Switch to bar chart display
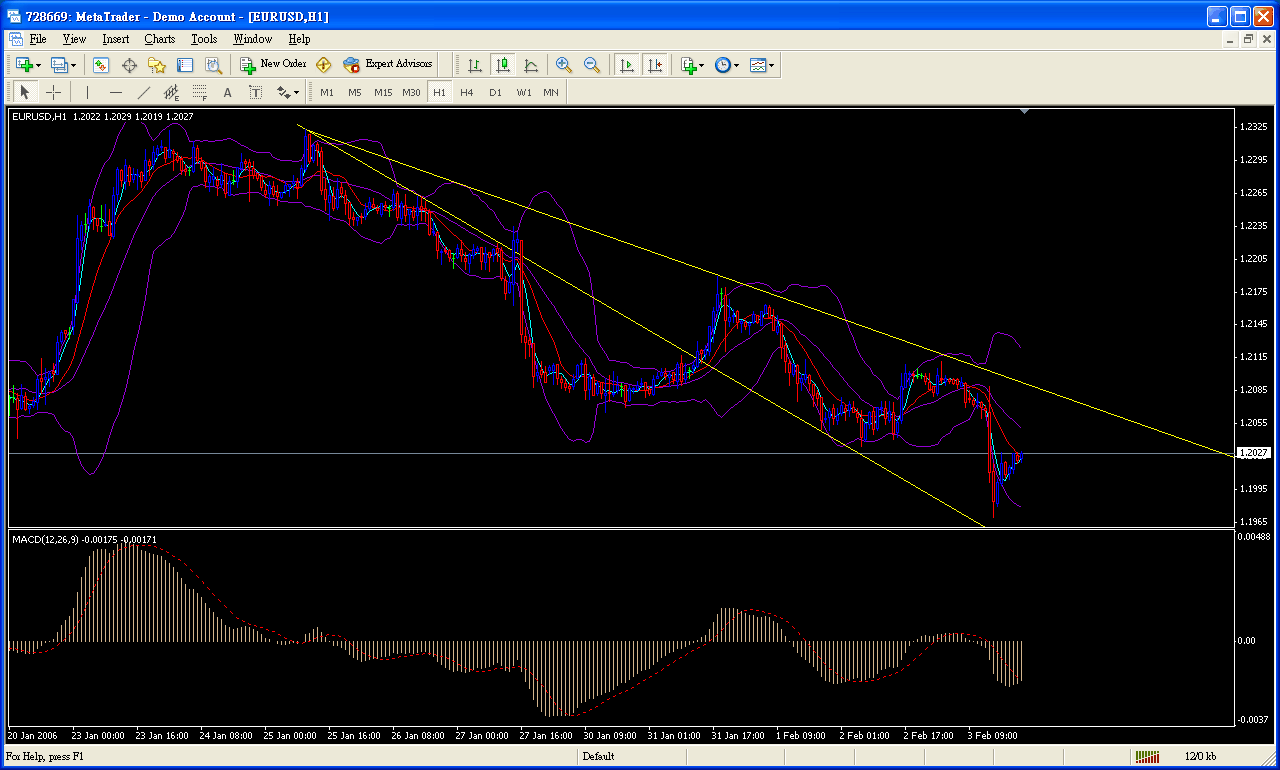 [x=475, y=65]
